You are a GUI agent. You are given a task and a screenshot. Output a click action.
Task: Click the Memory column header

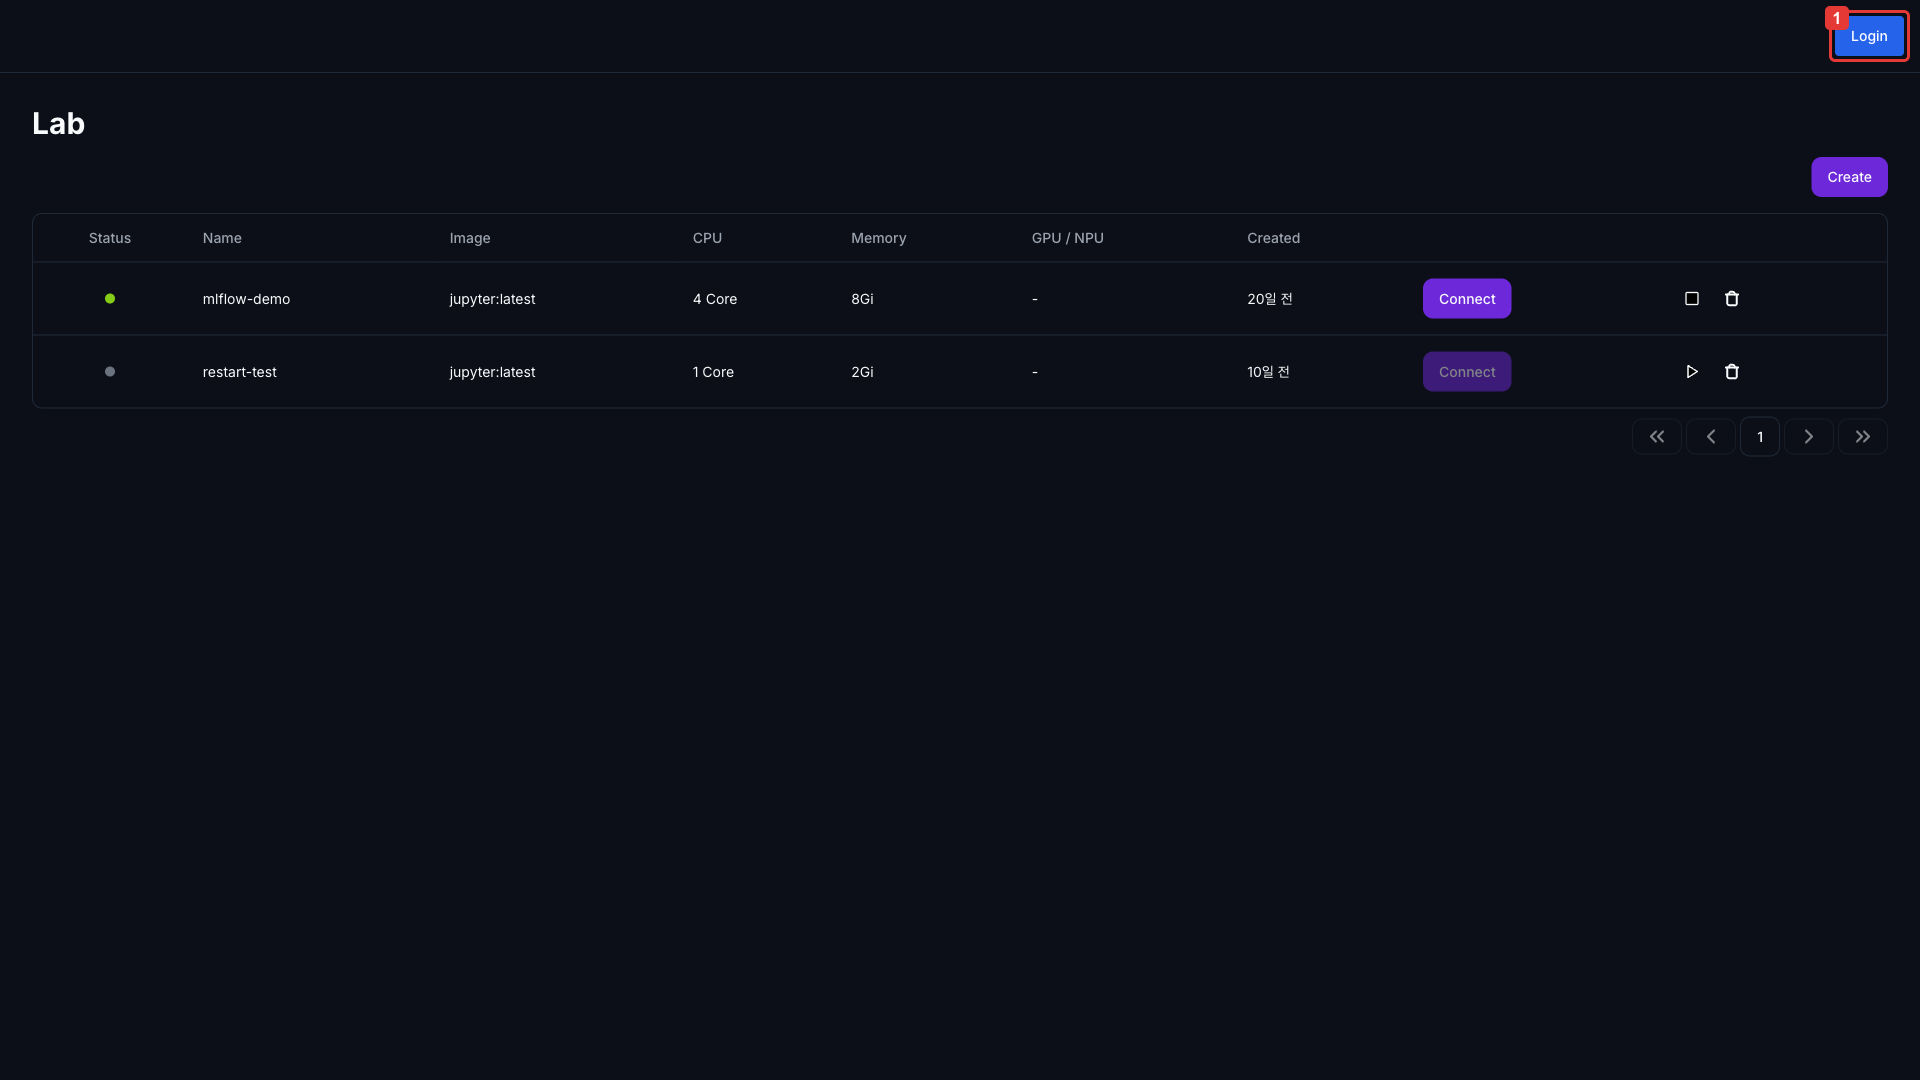[878, 238]
